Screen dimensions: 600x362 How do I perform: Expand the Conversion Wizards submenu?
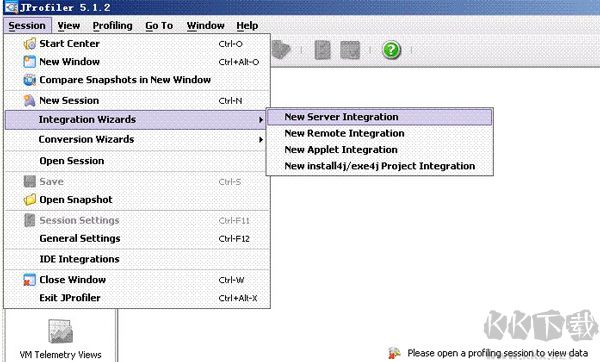pos(135,139)
